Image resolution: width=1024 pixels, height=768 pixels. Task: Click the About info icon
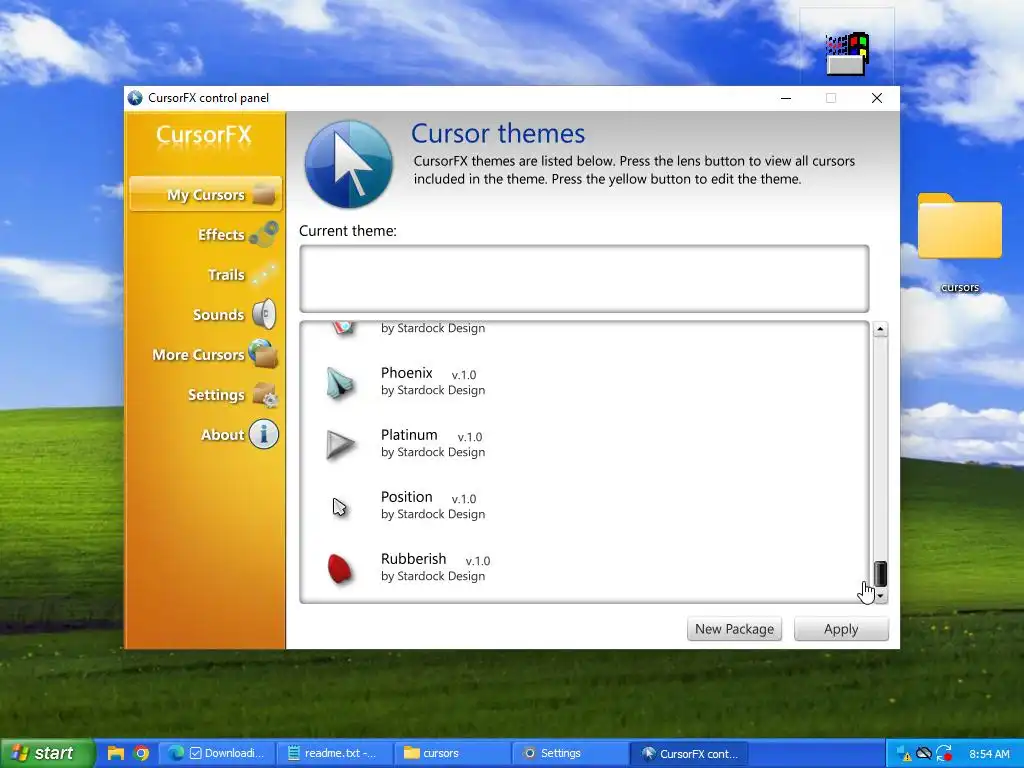264,434
